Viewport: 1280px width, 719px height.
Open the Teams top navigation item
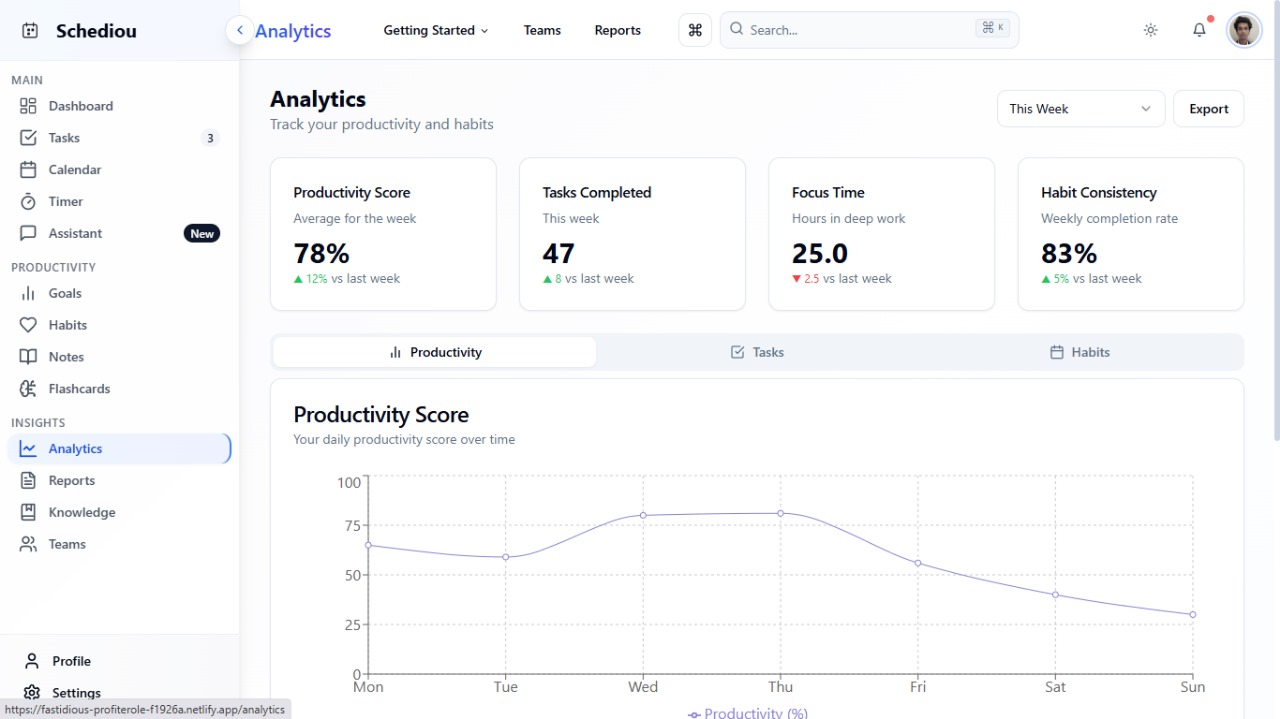coord(542,30)
